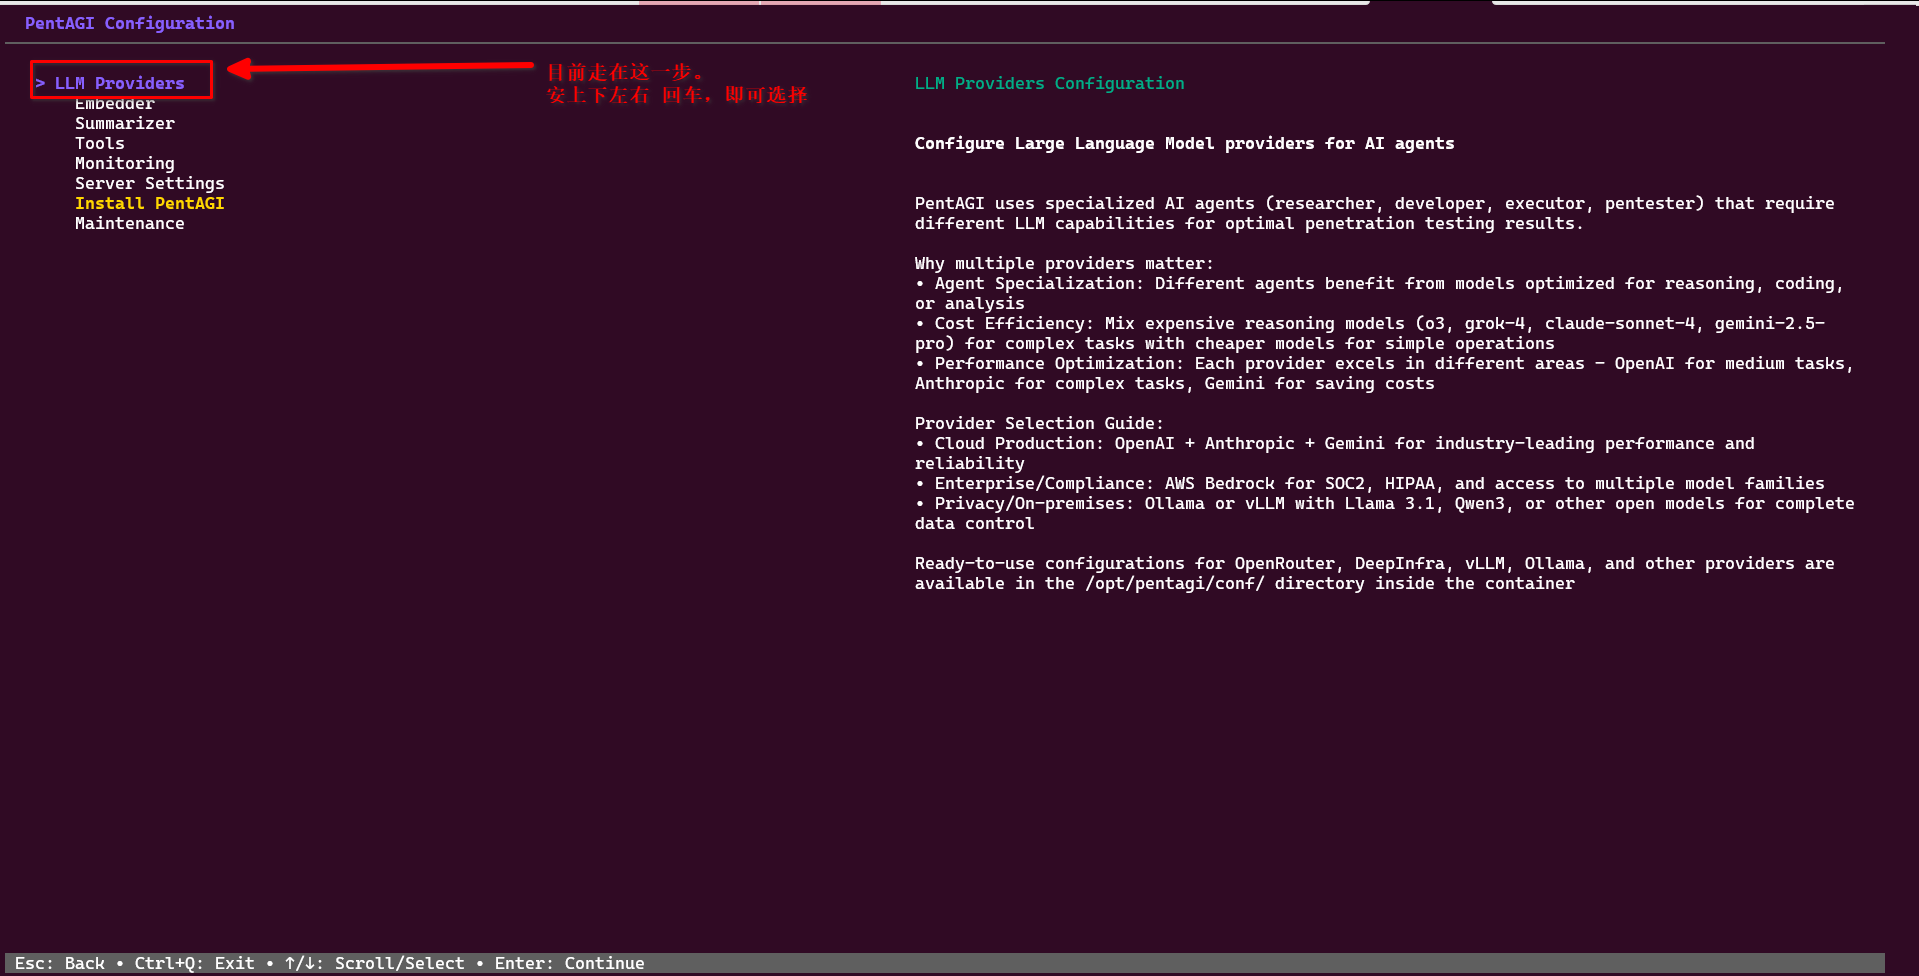Open the Maintenance menu item

click(130, 224)
